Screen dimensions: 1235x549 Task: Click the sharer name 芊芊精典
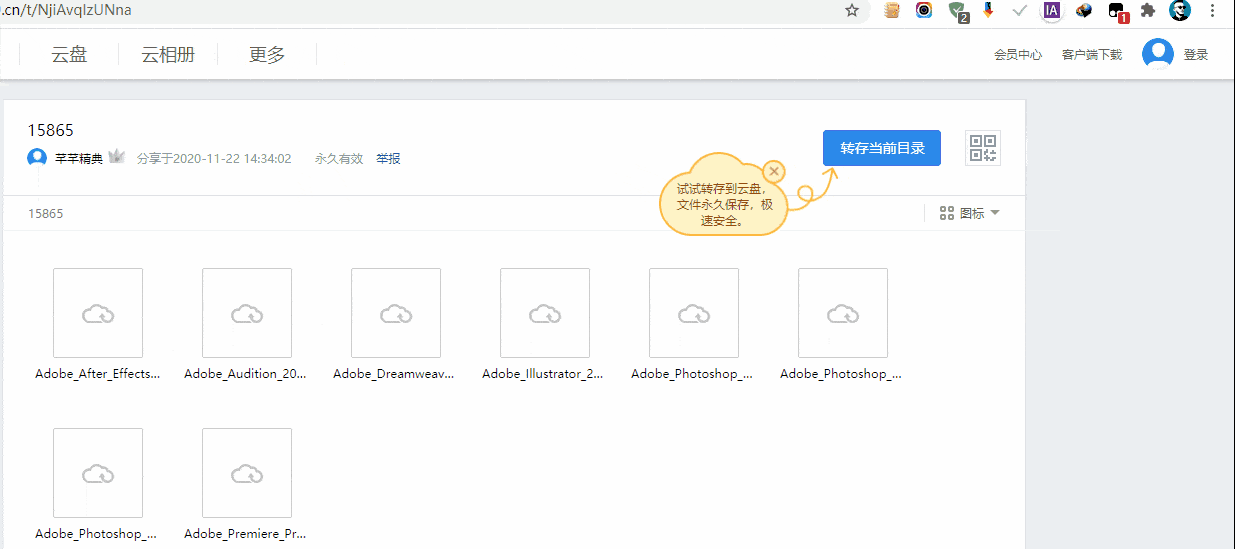pos(78,158)
